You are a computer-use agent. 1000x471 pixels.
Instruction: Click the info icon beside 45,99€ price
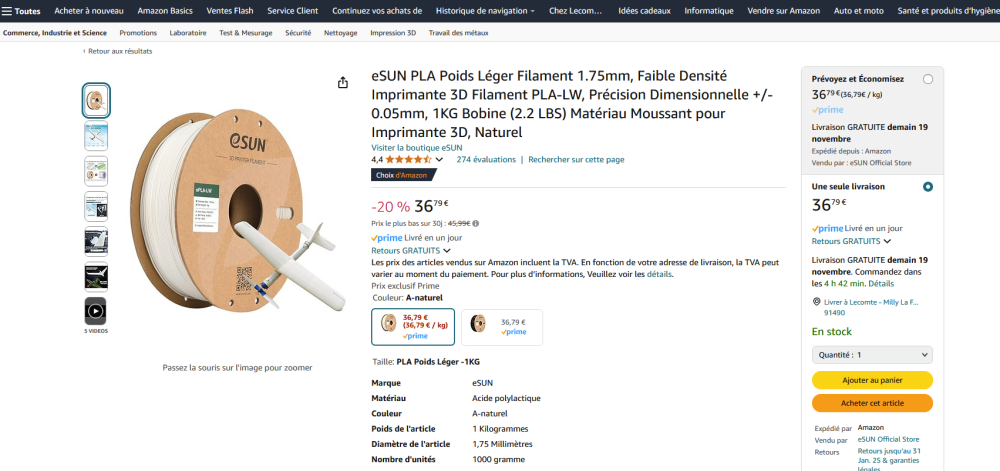pyautogui.click(x=475, y=223)
